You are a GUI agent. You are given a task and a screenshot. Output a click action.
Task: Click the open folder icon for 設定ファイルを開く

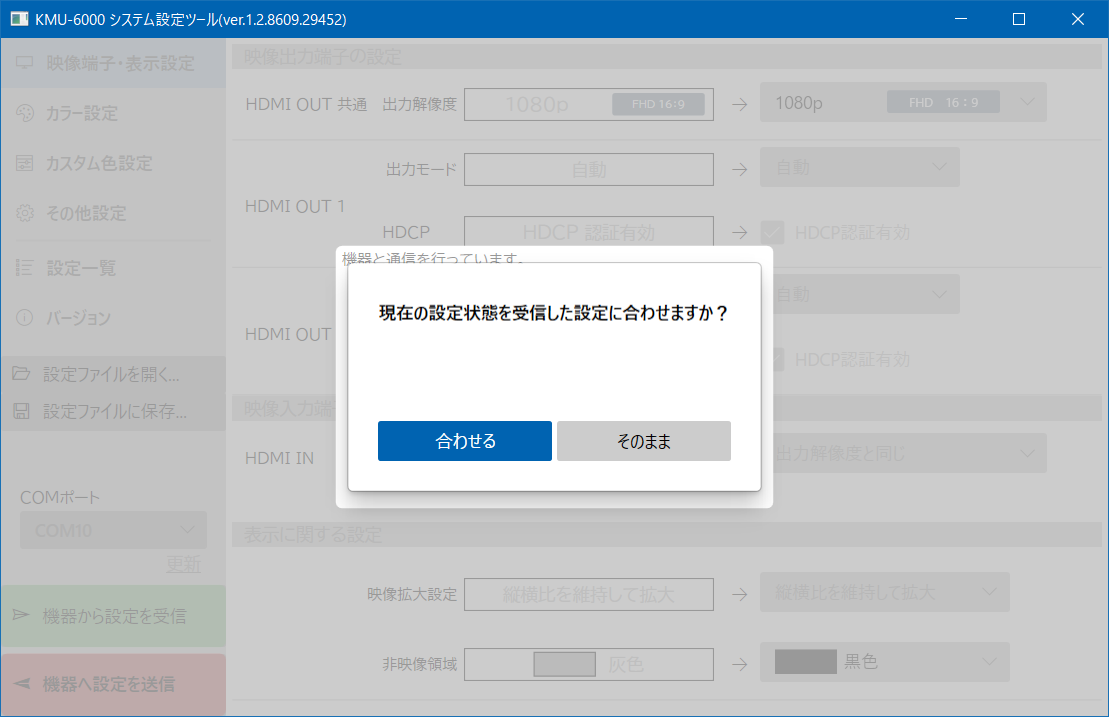click(21, 375)
